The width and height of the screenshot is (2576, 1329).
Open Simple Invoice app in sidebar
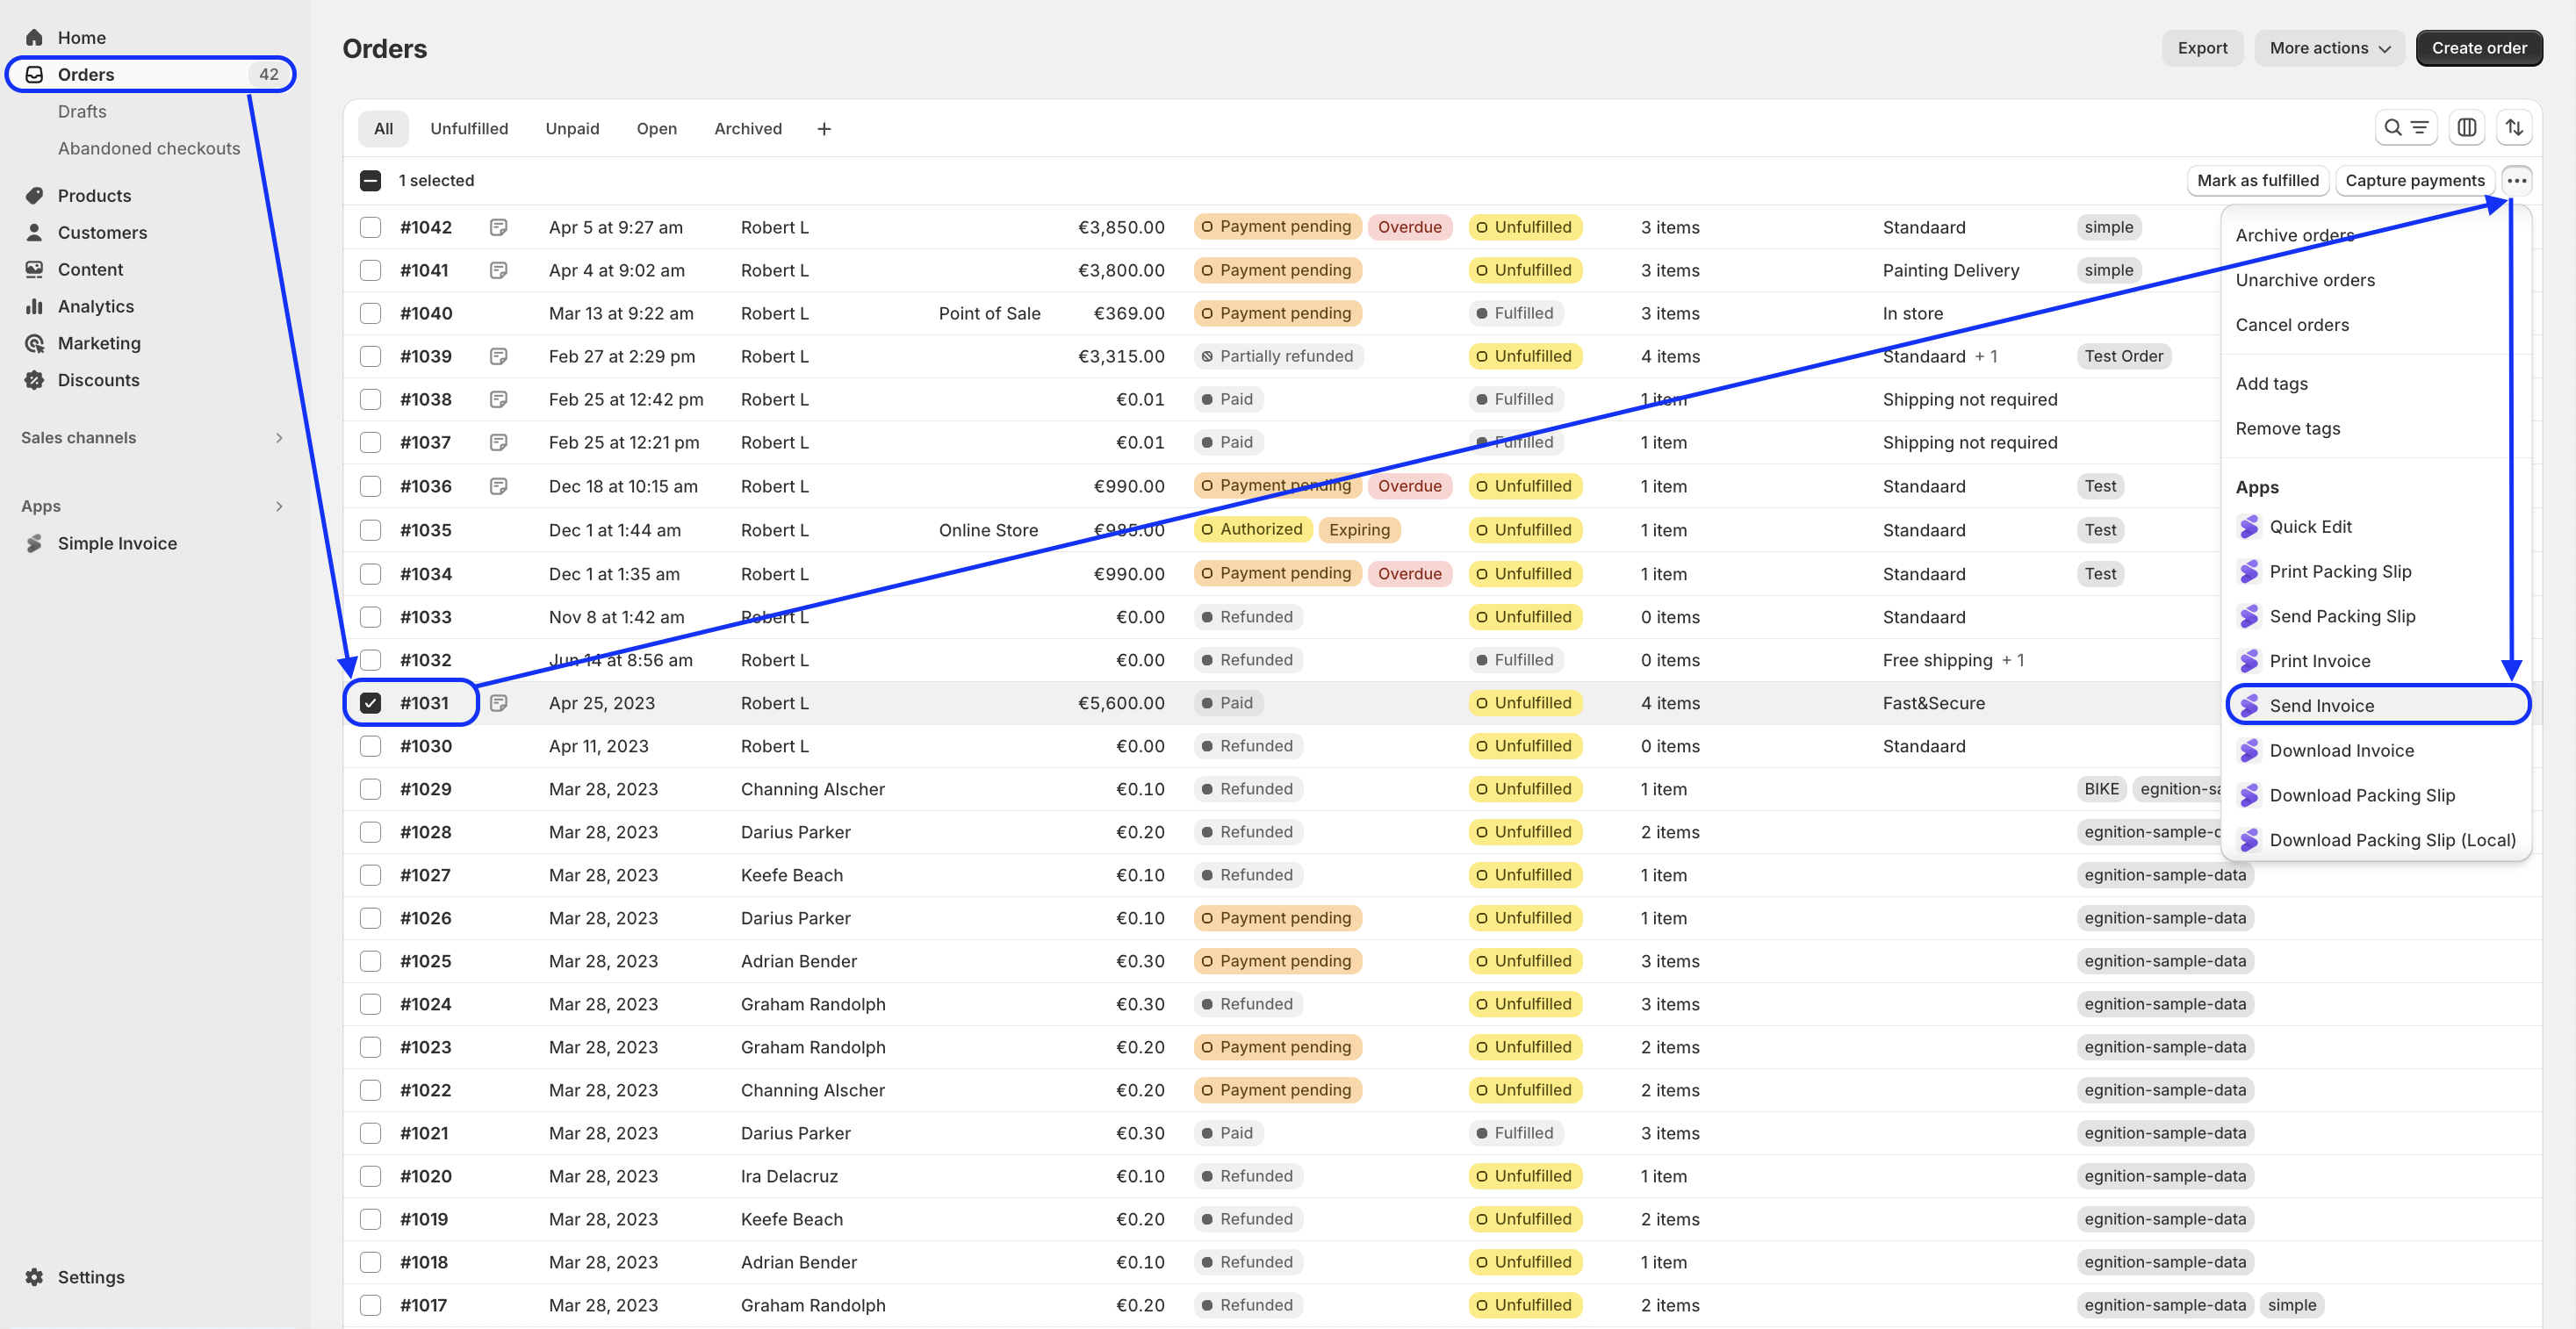coord(117,543)
